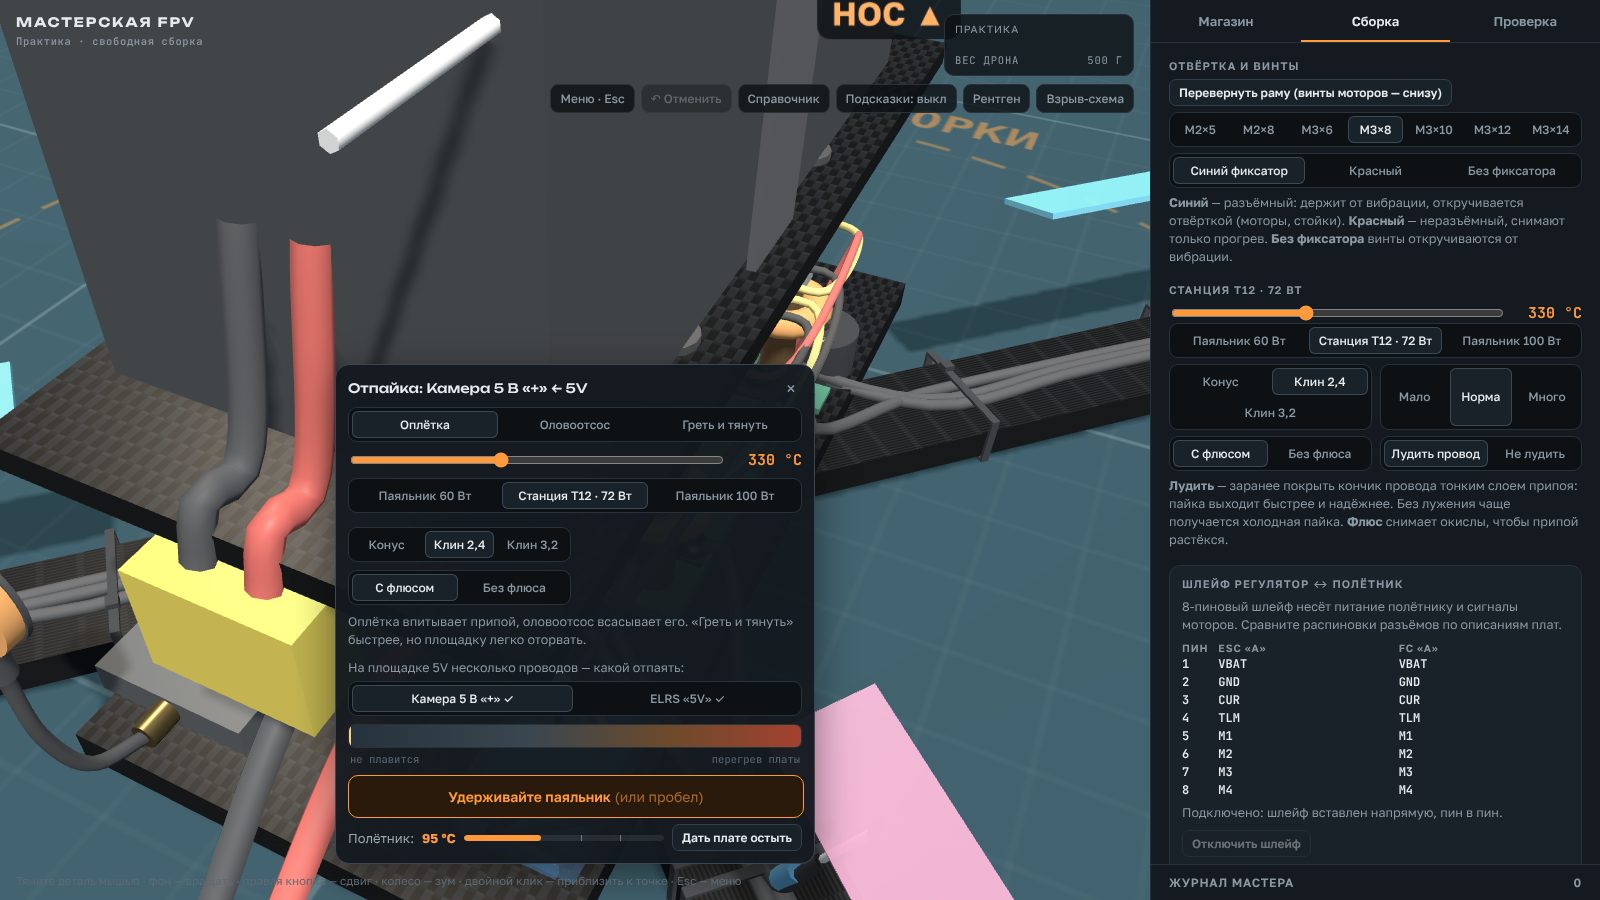Open Меню · Esc button

click(x=592, y=99)
